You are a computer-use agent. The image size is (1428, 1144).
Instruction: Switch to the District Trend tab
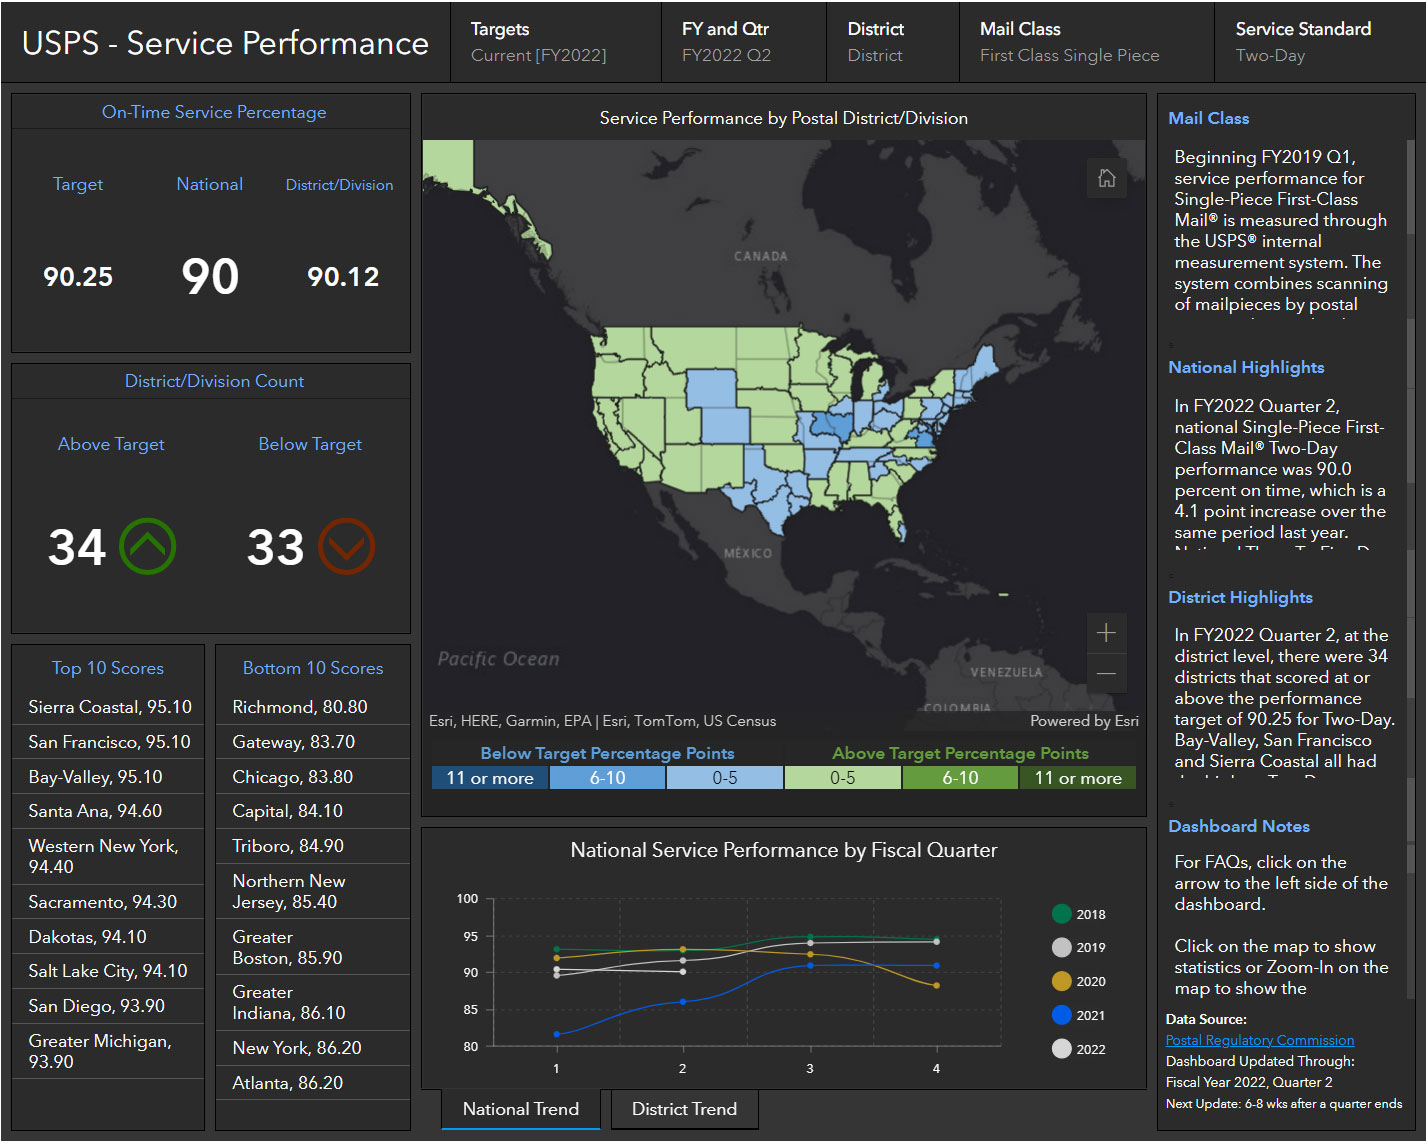[x=684, y=1109]
